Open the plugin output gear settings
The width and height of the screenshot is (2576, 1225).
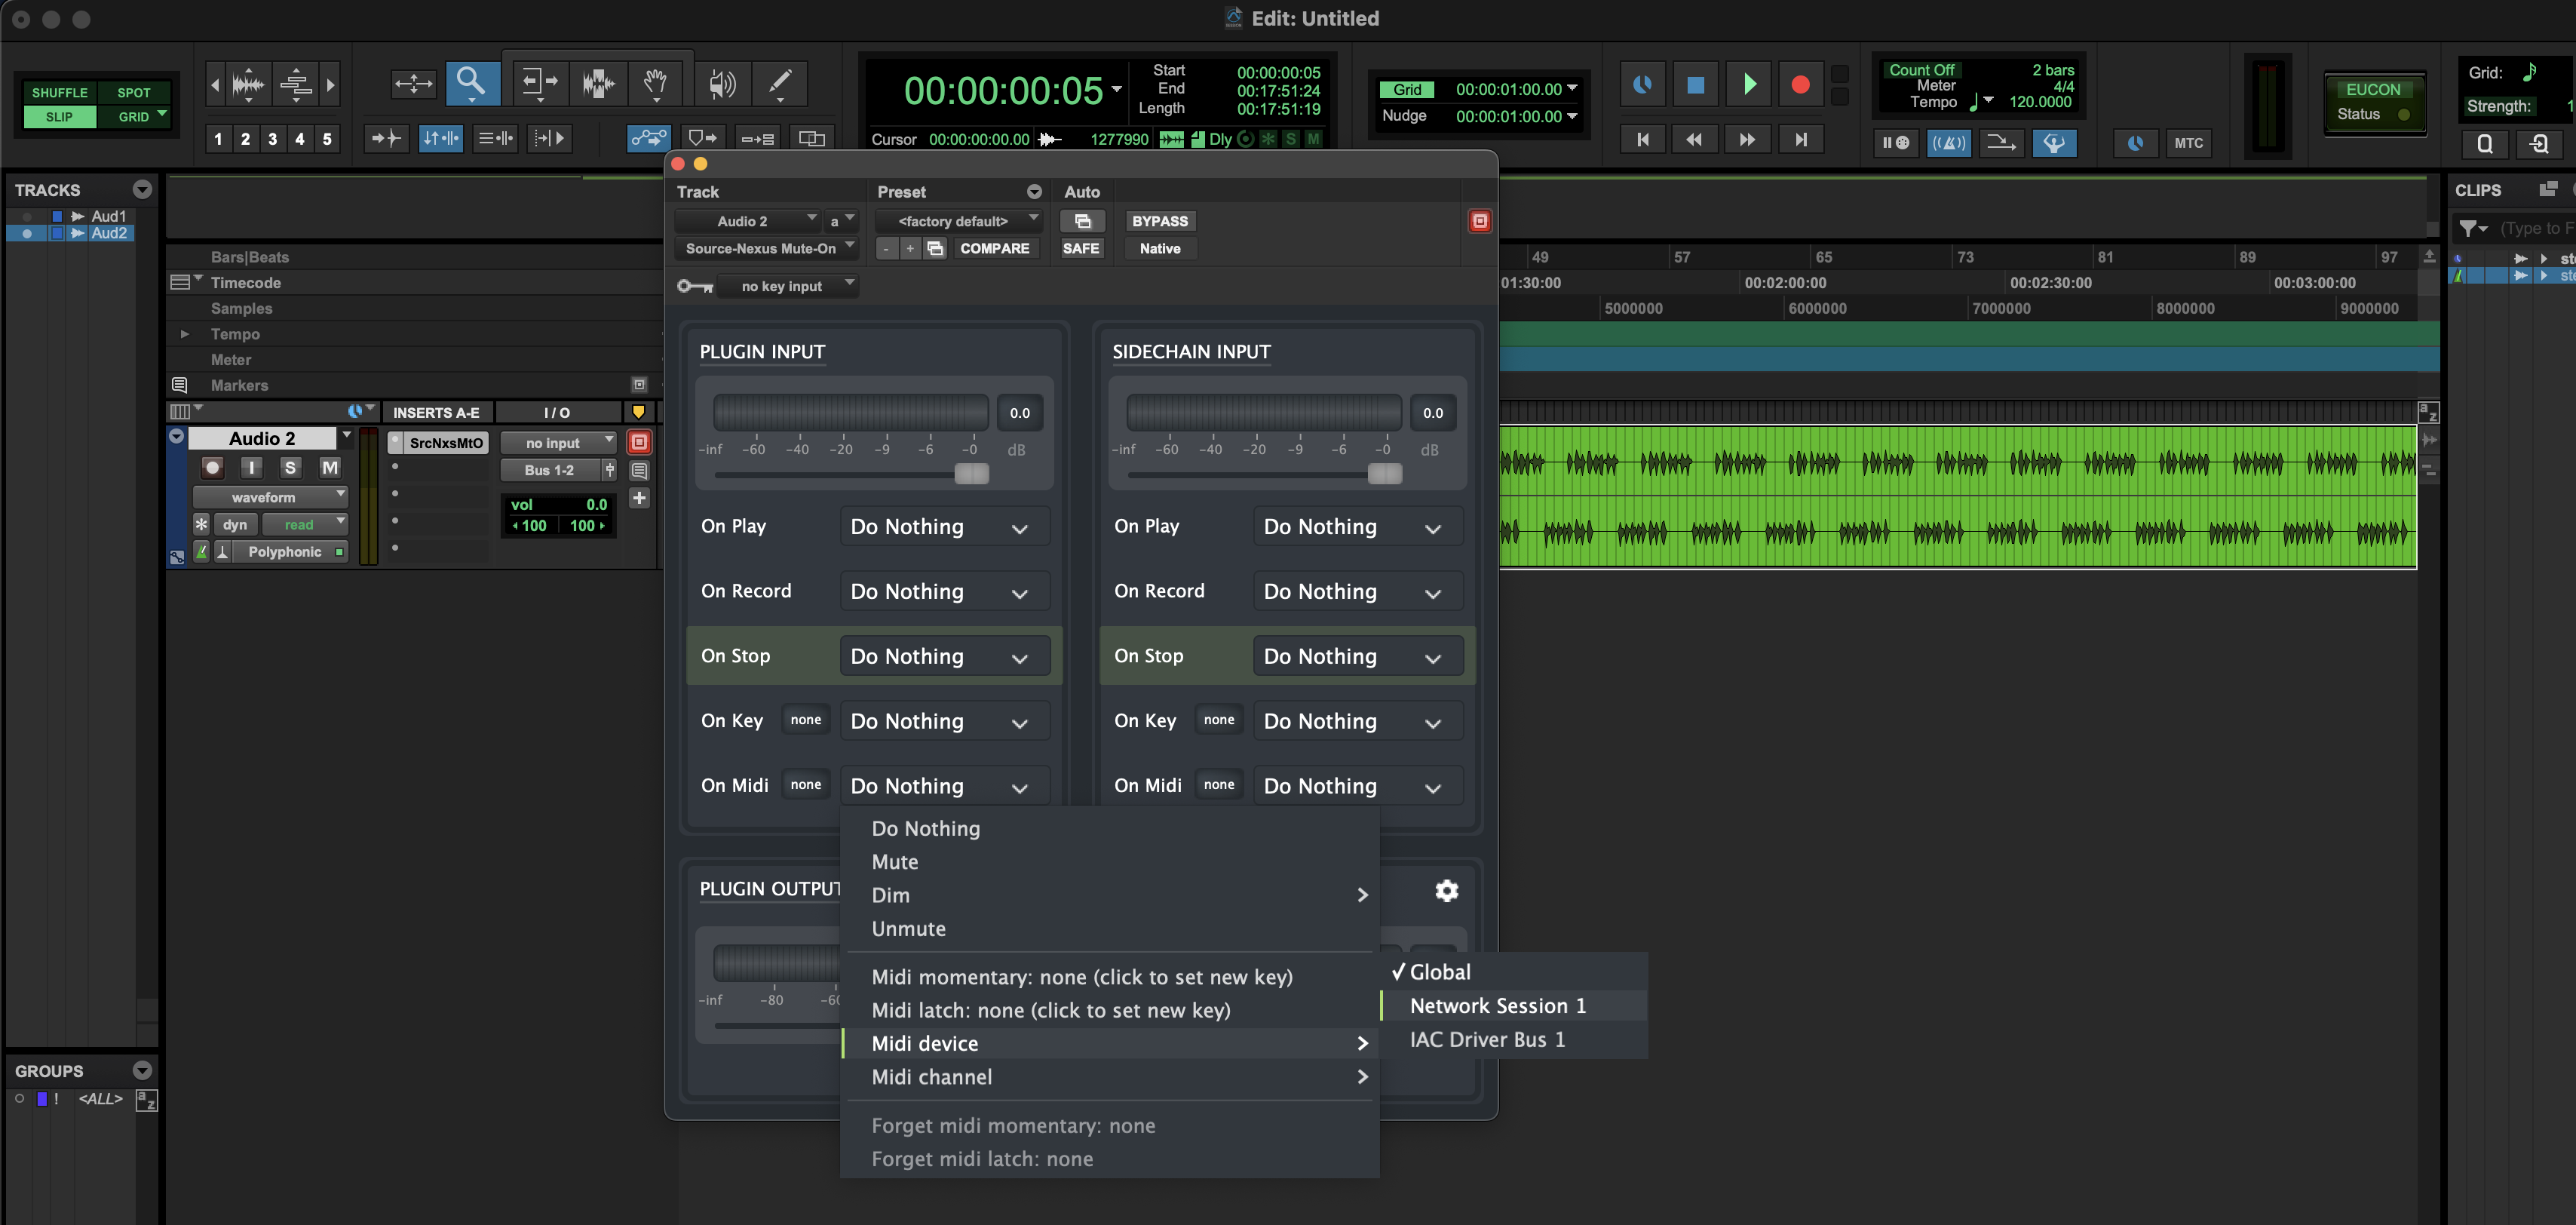pos(1446,891)
